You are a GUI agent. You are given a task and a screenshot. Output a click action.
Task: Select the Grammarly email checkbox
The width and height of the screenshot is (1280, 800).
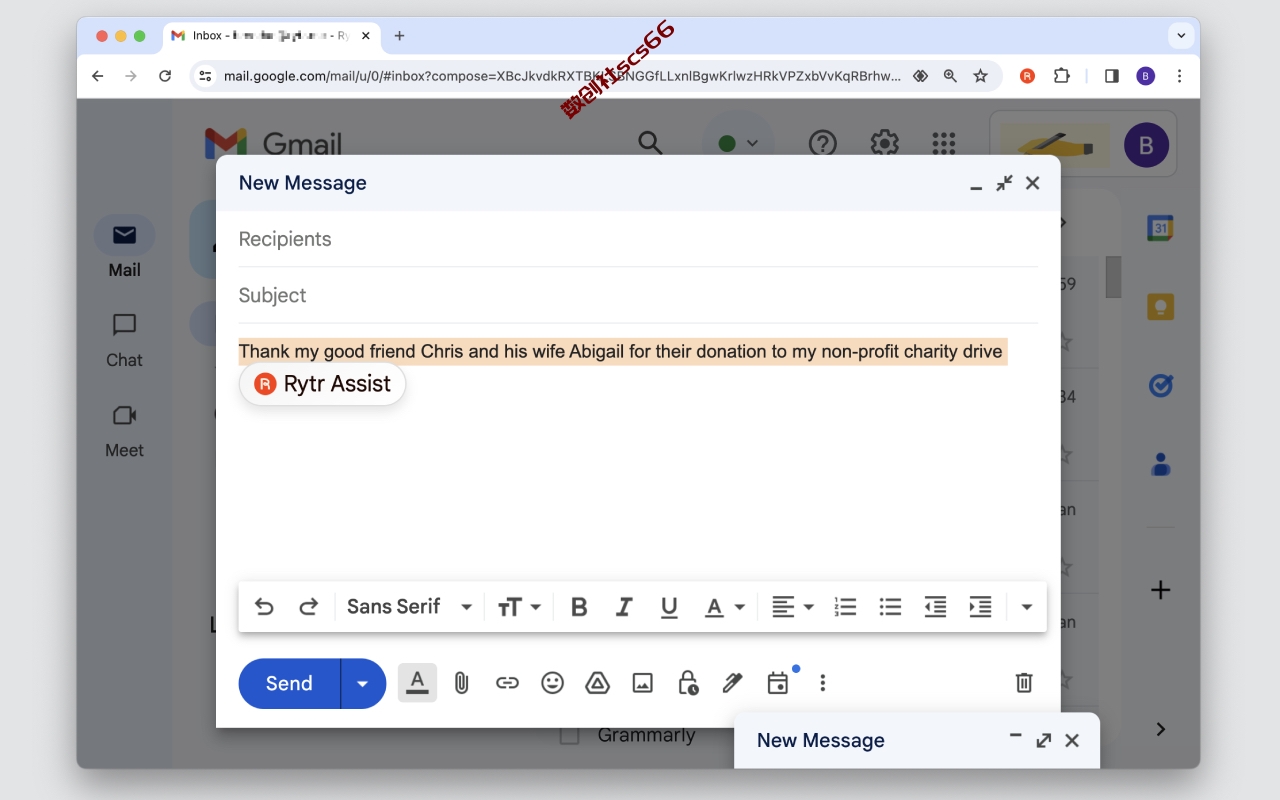[x=569, y=735]
